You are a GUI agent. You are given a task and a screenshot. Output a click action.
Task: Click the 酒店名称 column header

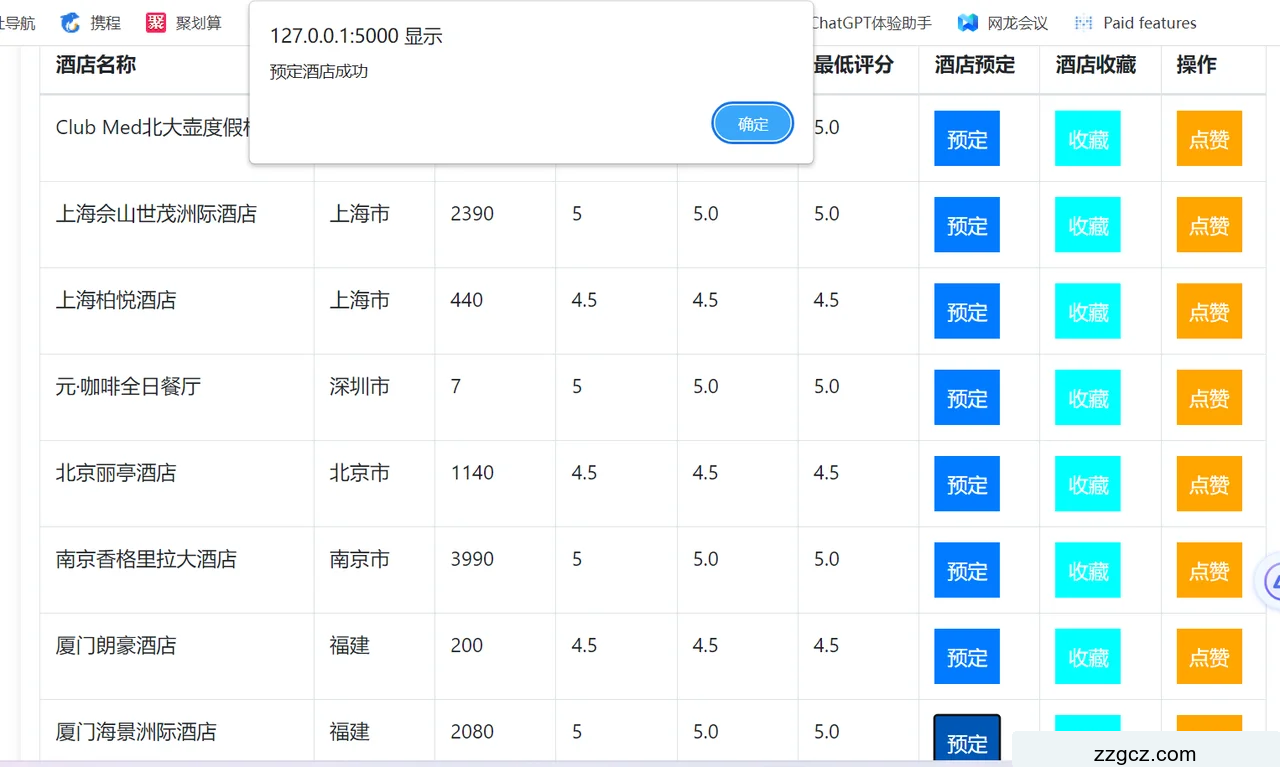[x=96, y=65]
